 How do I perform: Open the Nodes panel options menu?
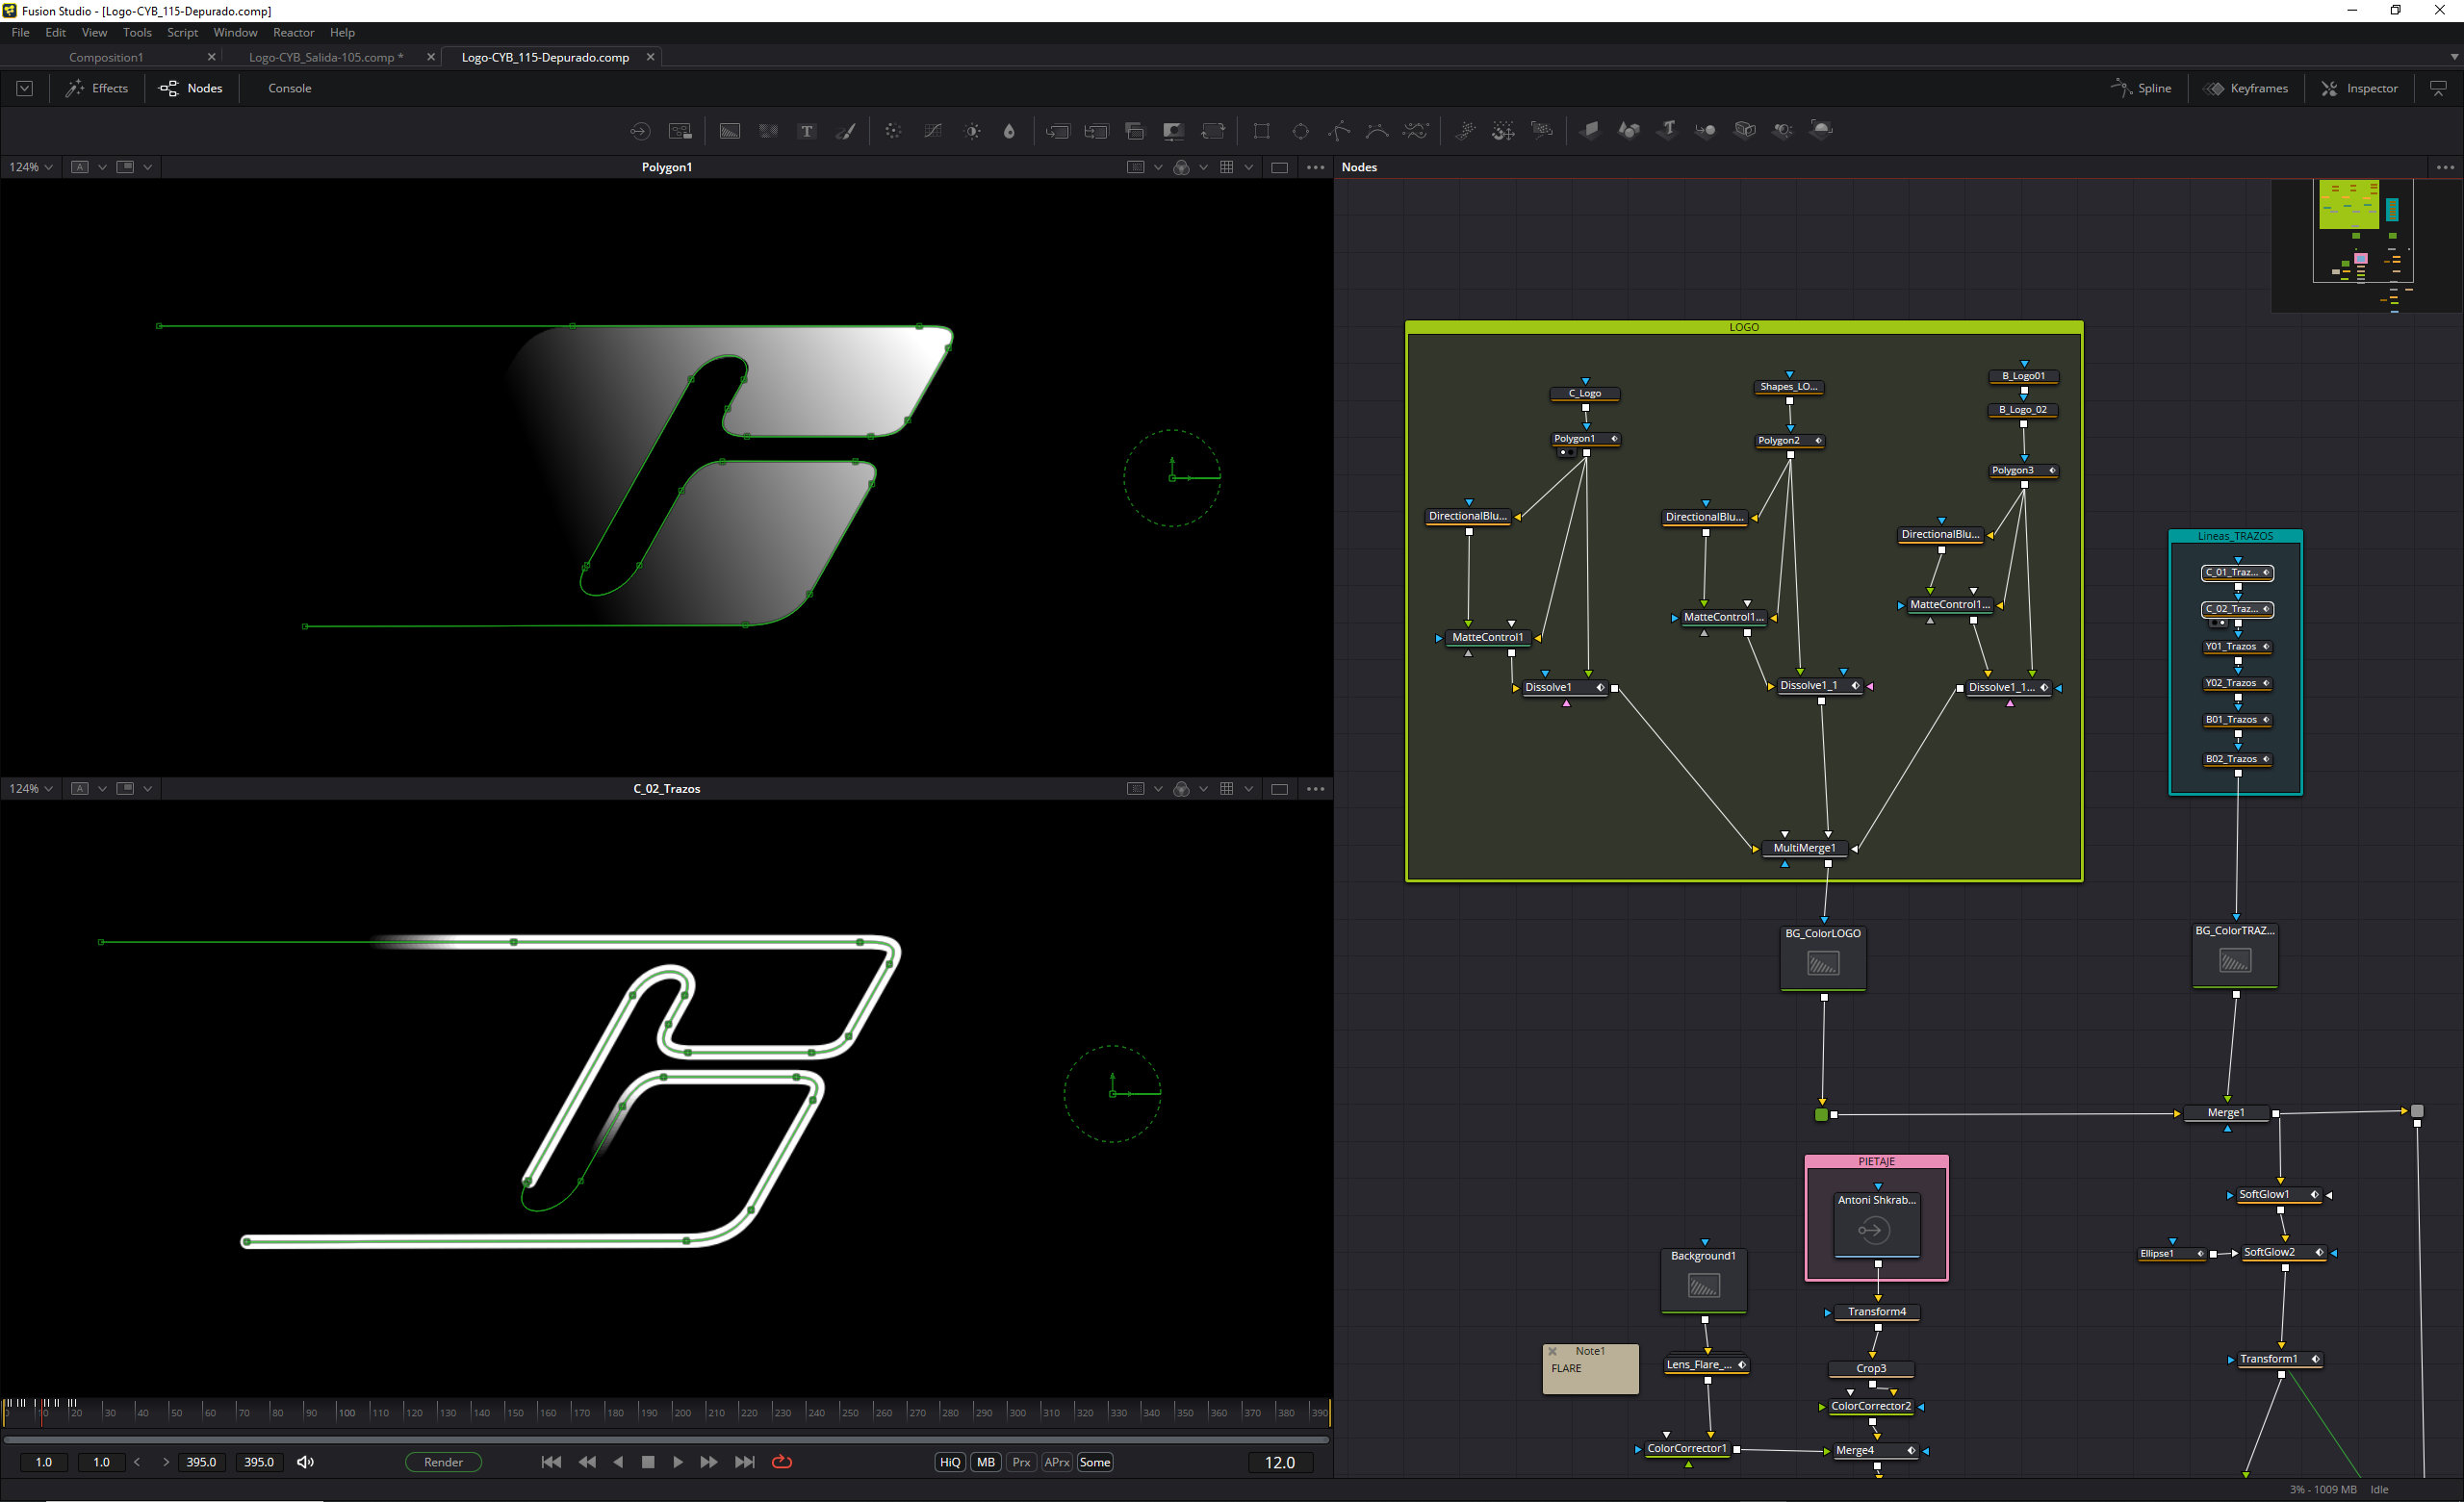pos(2445,167)
